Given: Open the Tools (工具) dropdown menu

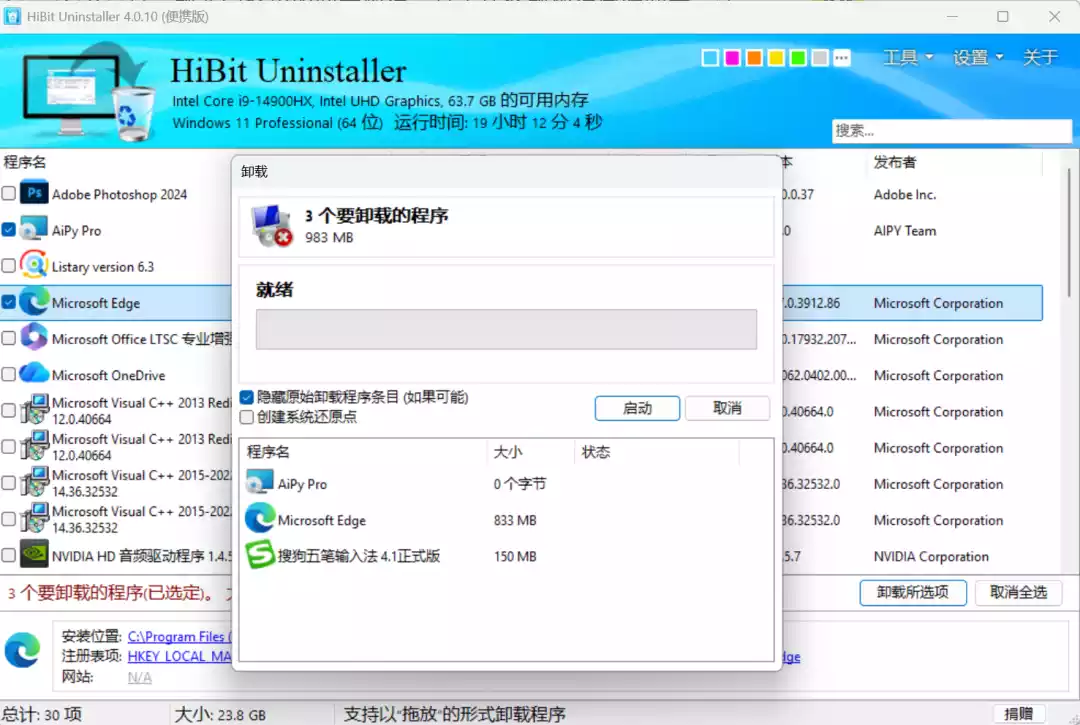Looking at the screenshot, I should (908, 57).
